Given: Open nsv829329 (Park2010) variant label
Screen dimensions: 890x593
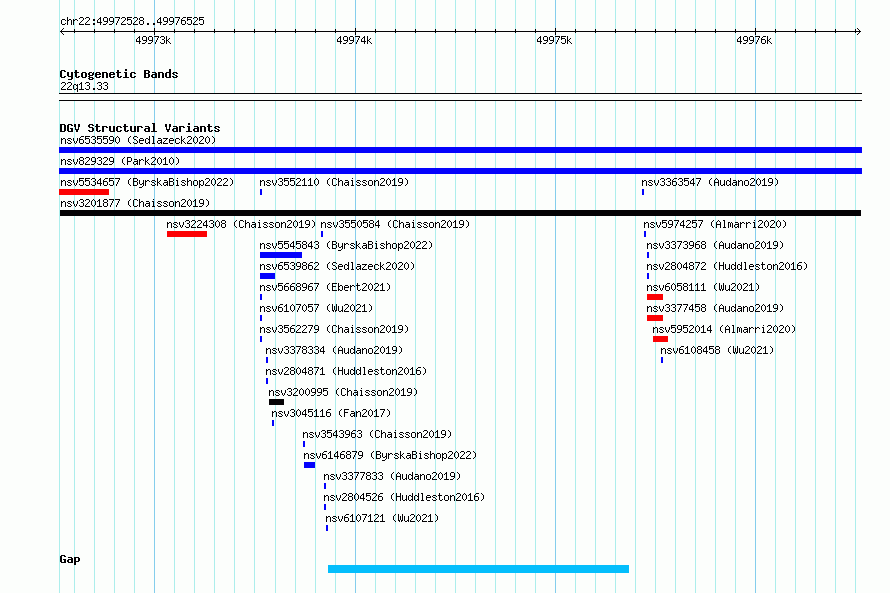Looking at the screenshot, I should pyautogui.click(x=120, y=161).
